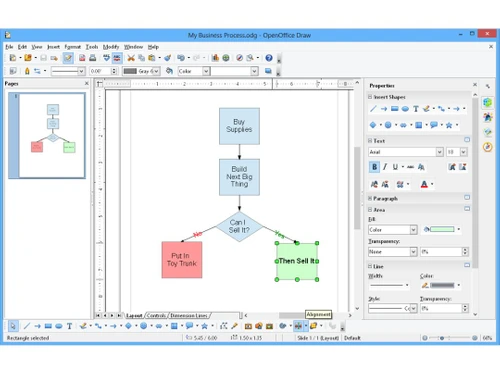Open OpenOffice Help question mark icon
The width and height of the screenshot is (500, 375).
click(269, 58)
